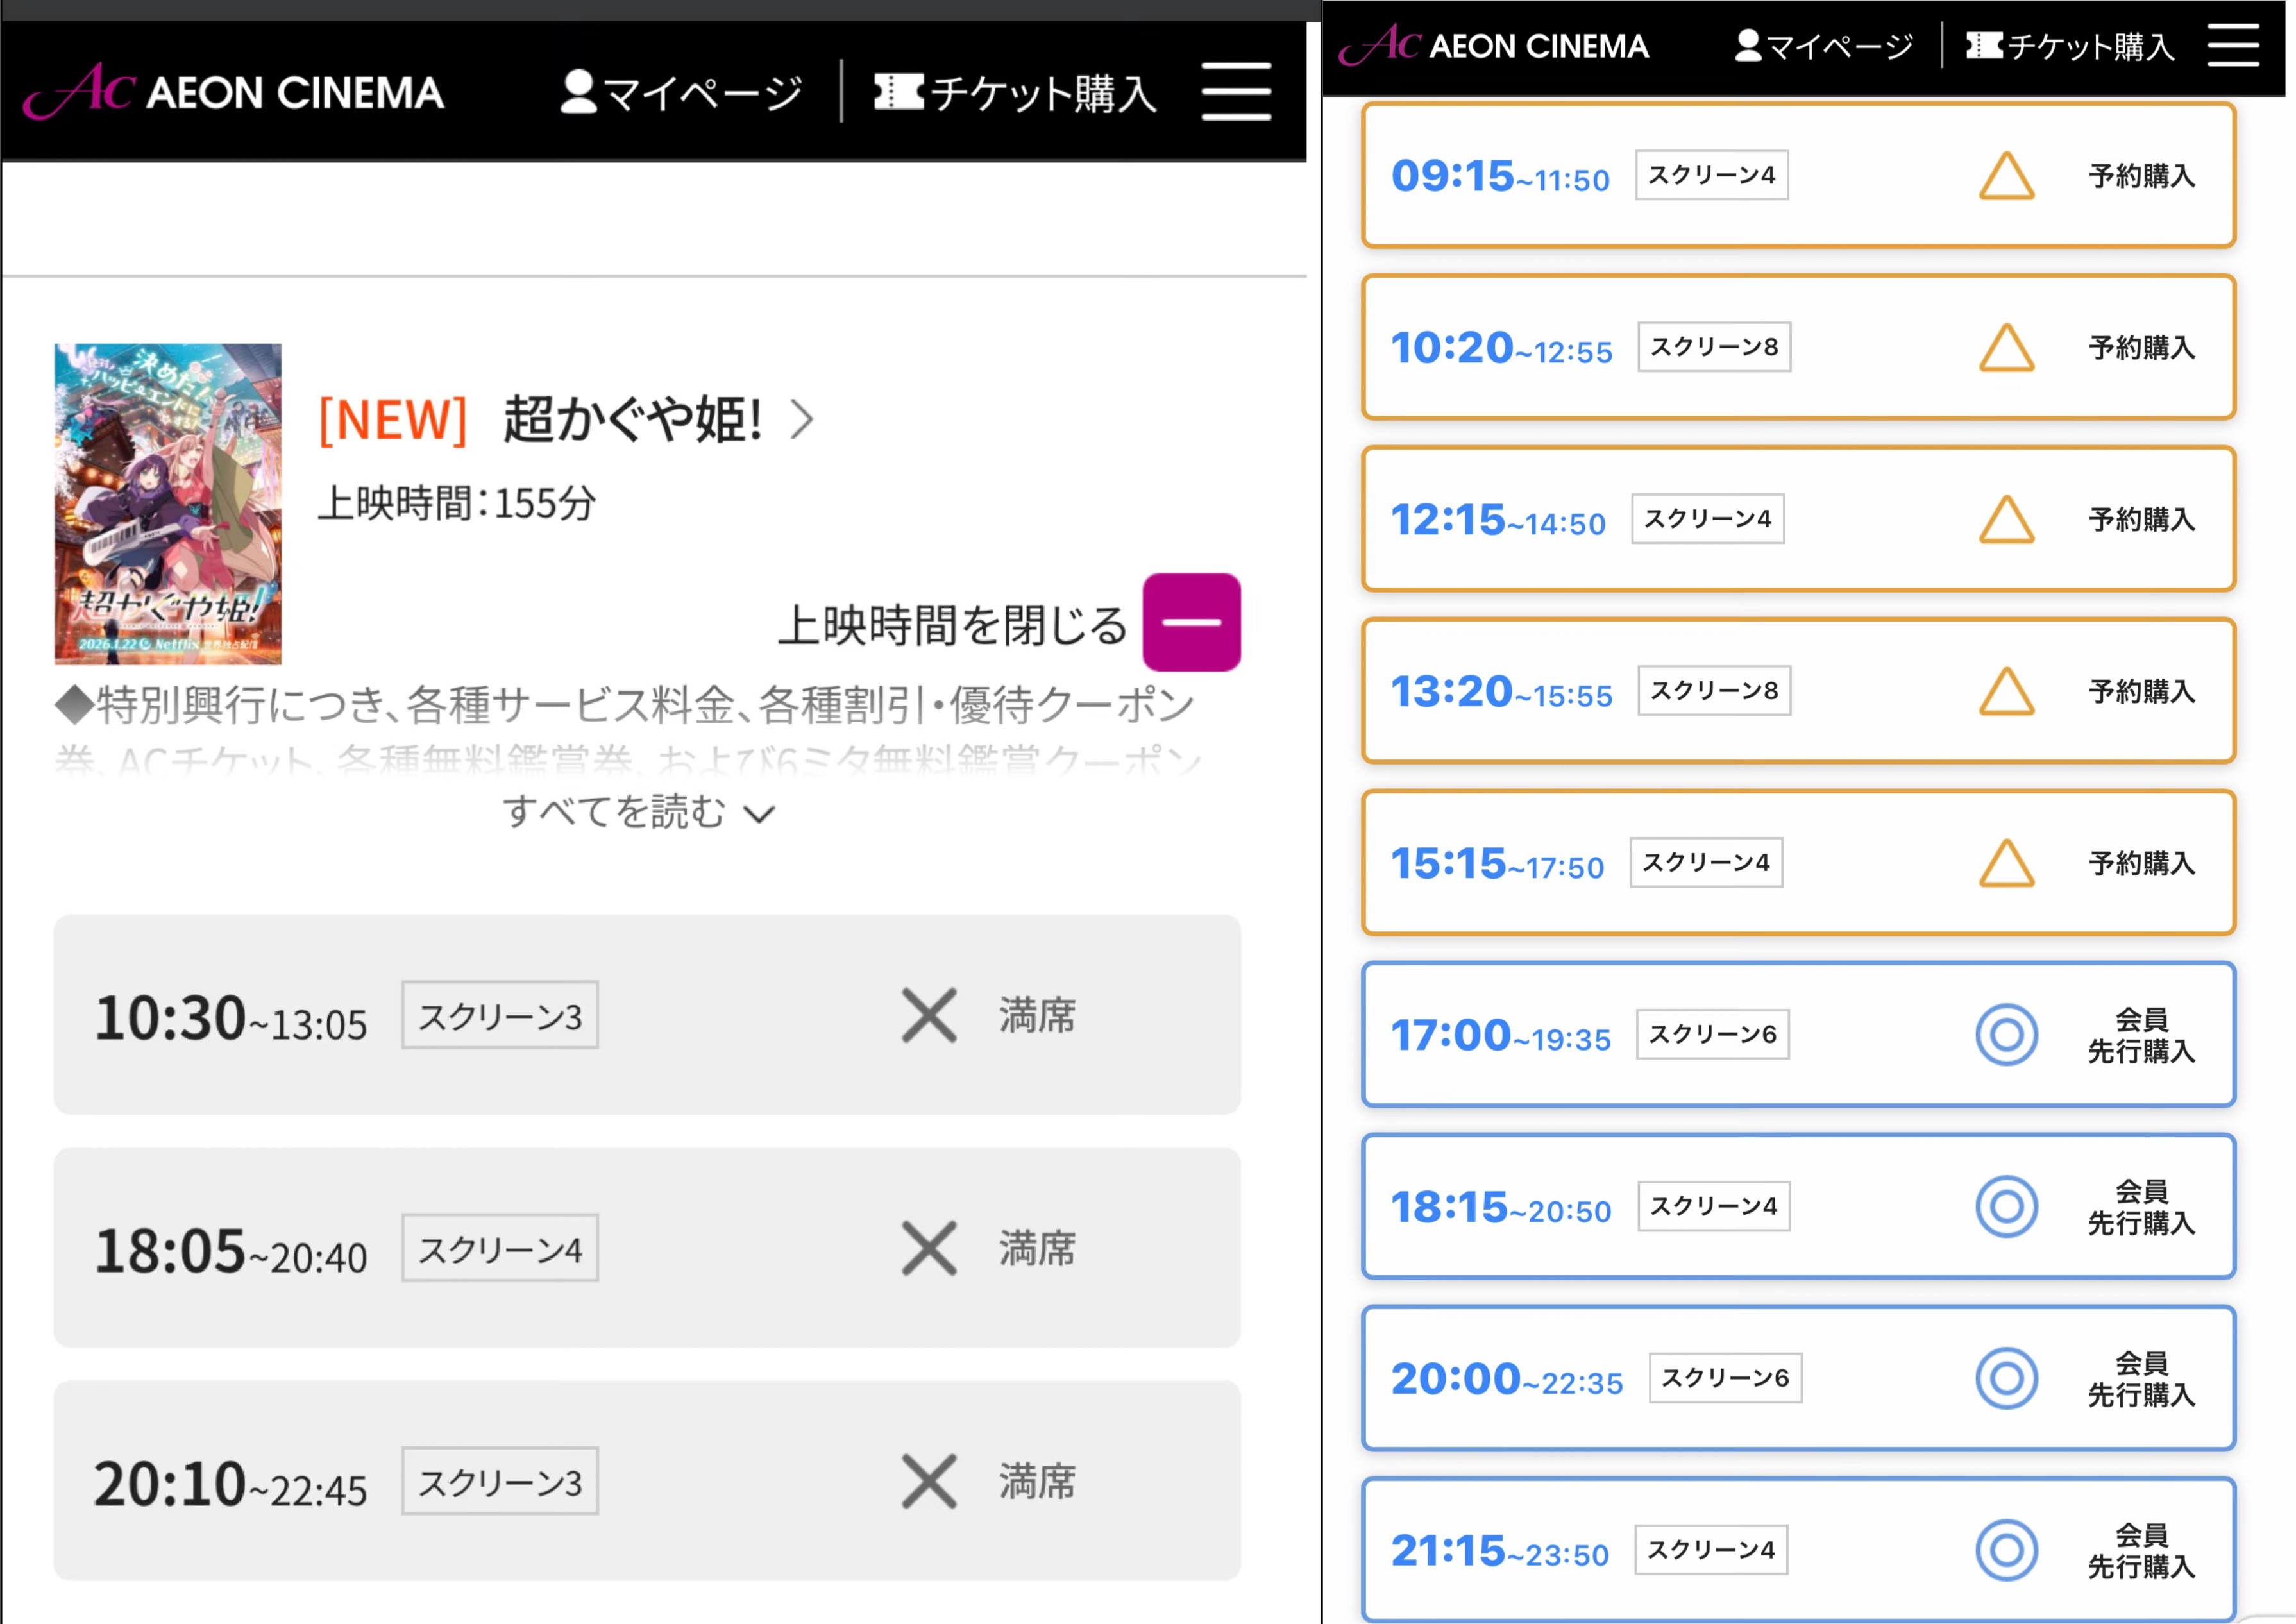Open チケット購入 in the right header
The width and height of the screenshot is (2296, 1624).
tap(2070, 46)
